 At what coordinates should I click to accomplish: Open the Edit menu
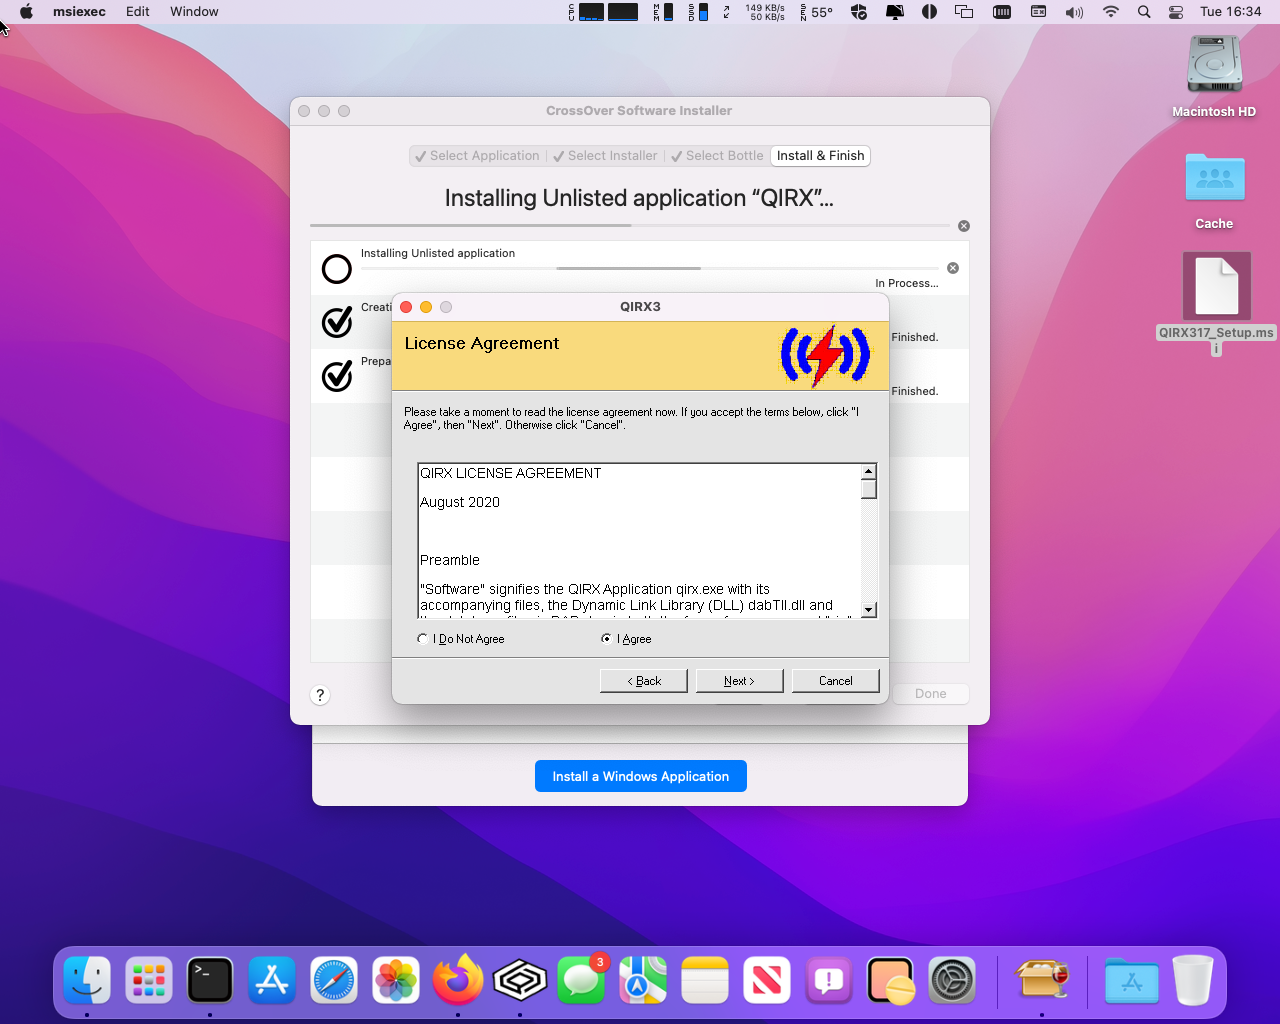click(x=138, y=12)
